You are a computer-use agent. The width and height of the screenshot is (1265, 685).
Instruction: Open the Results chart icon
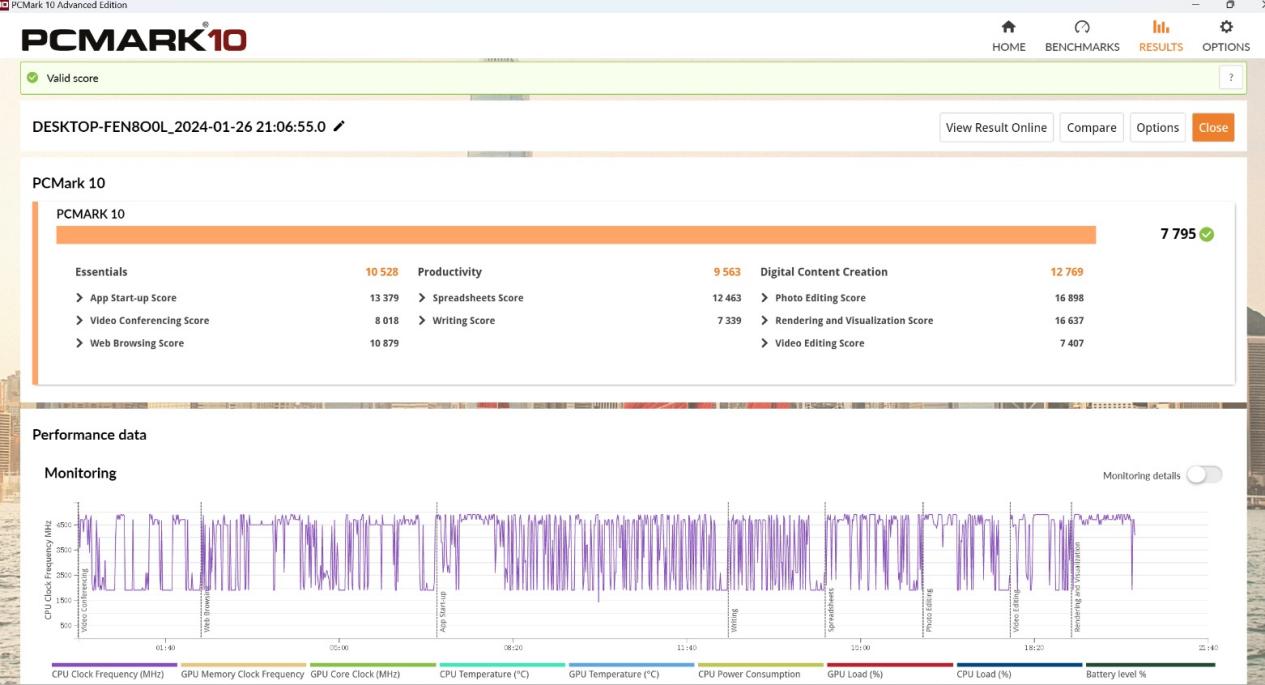coord(1160,27)
